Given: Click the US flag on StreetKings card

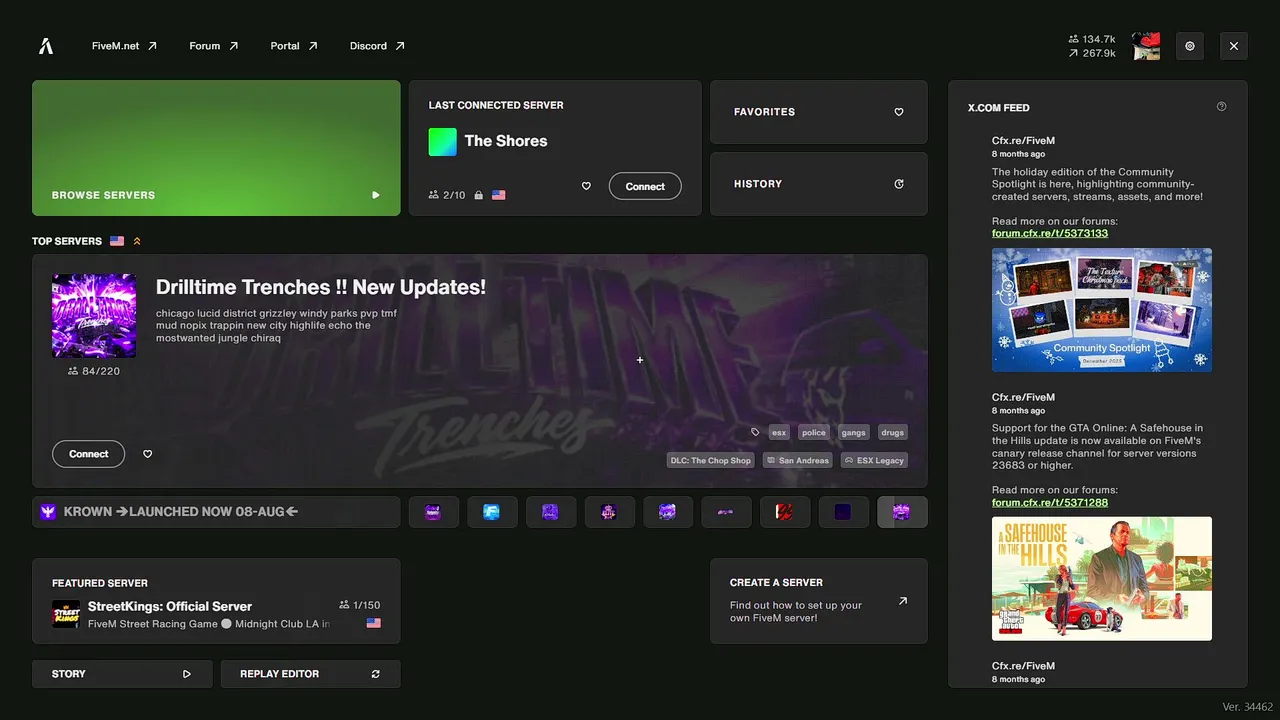Looking at the screenshot, I should coord(374,623).
